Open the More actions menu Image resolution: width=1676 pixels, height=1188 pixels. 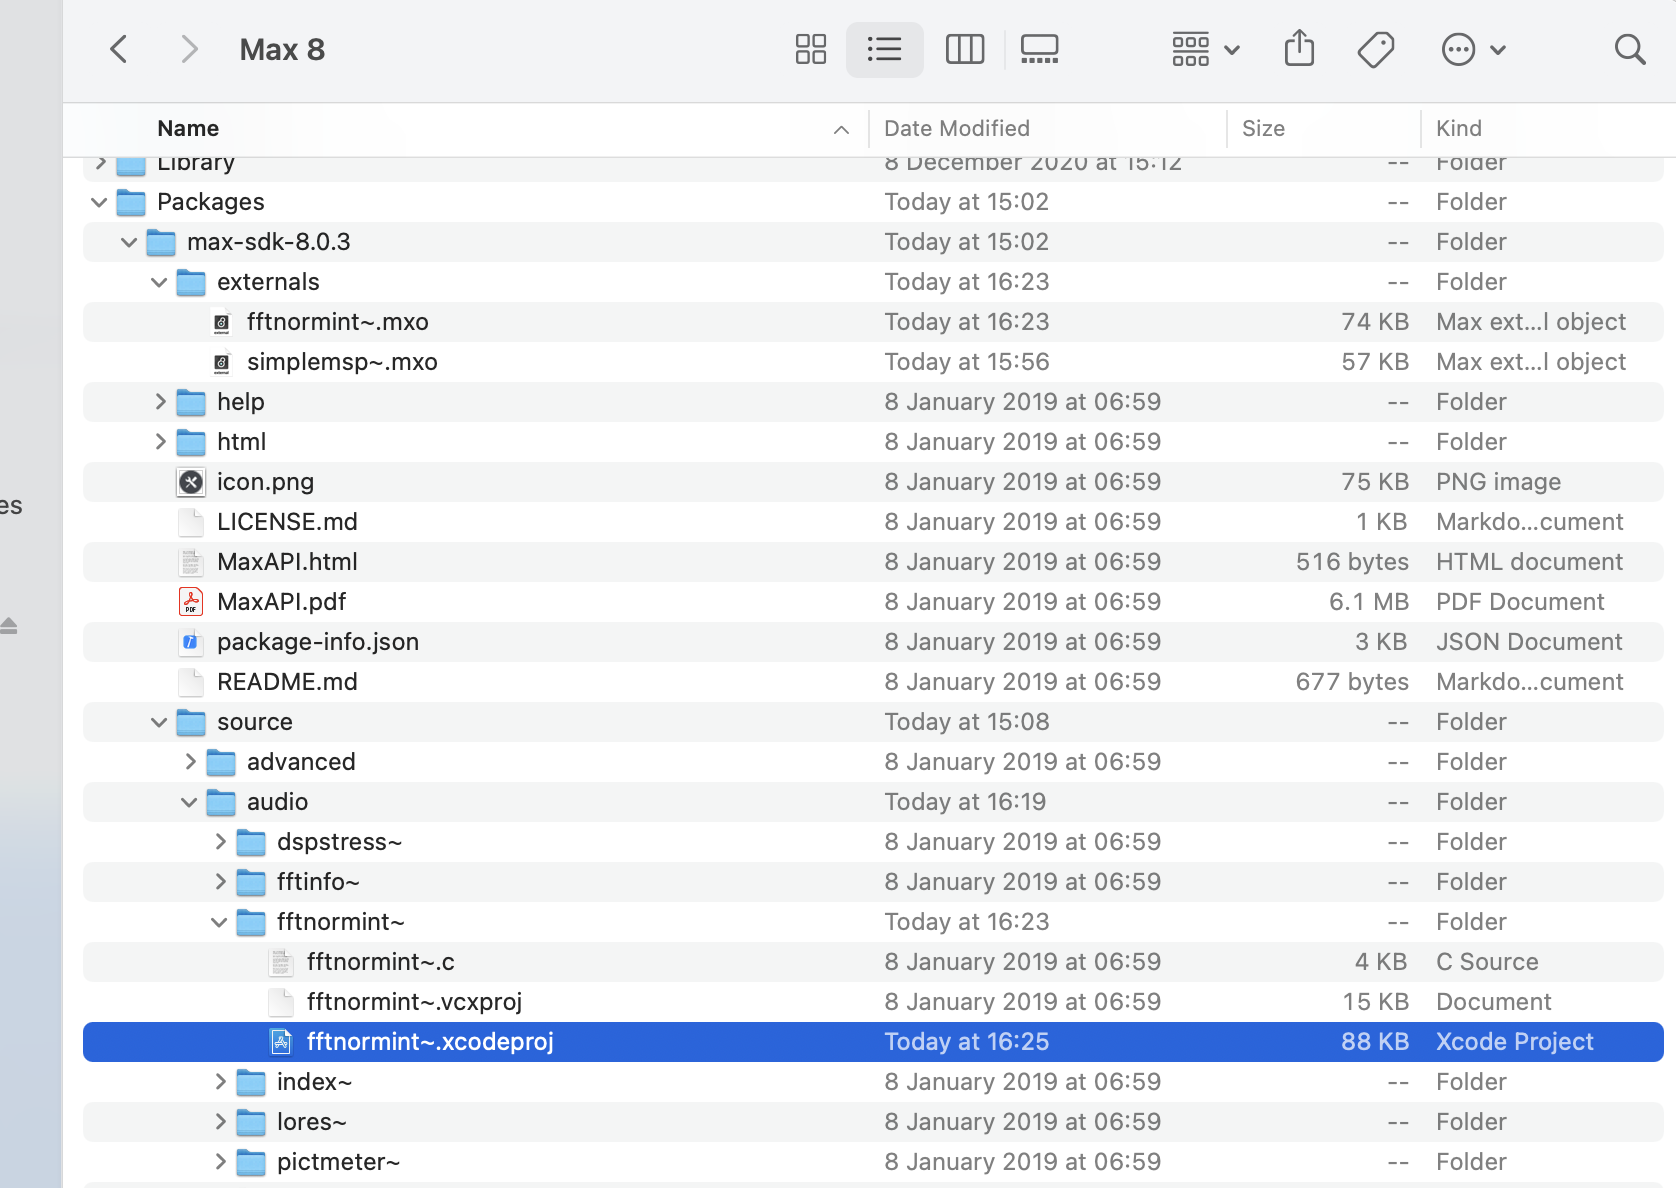click(1473, 49)
